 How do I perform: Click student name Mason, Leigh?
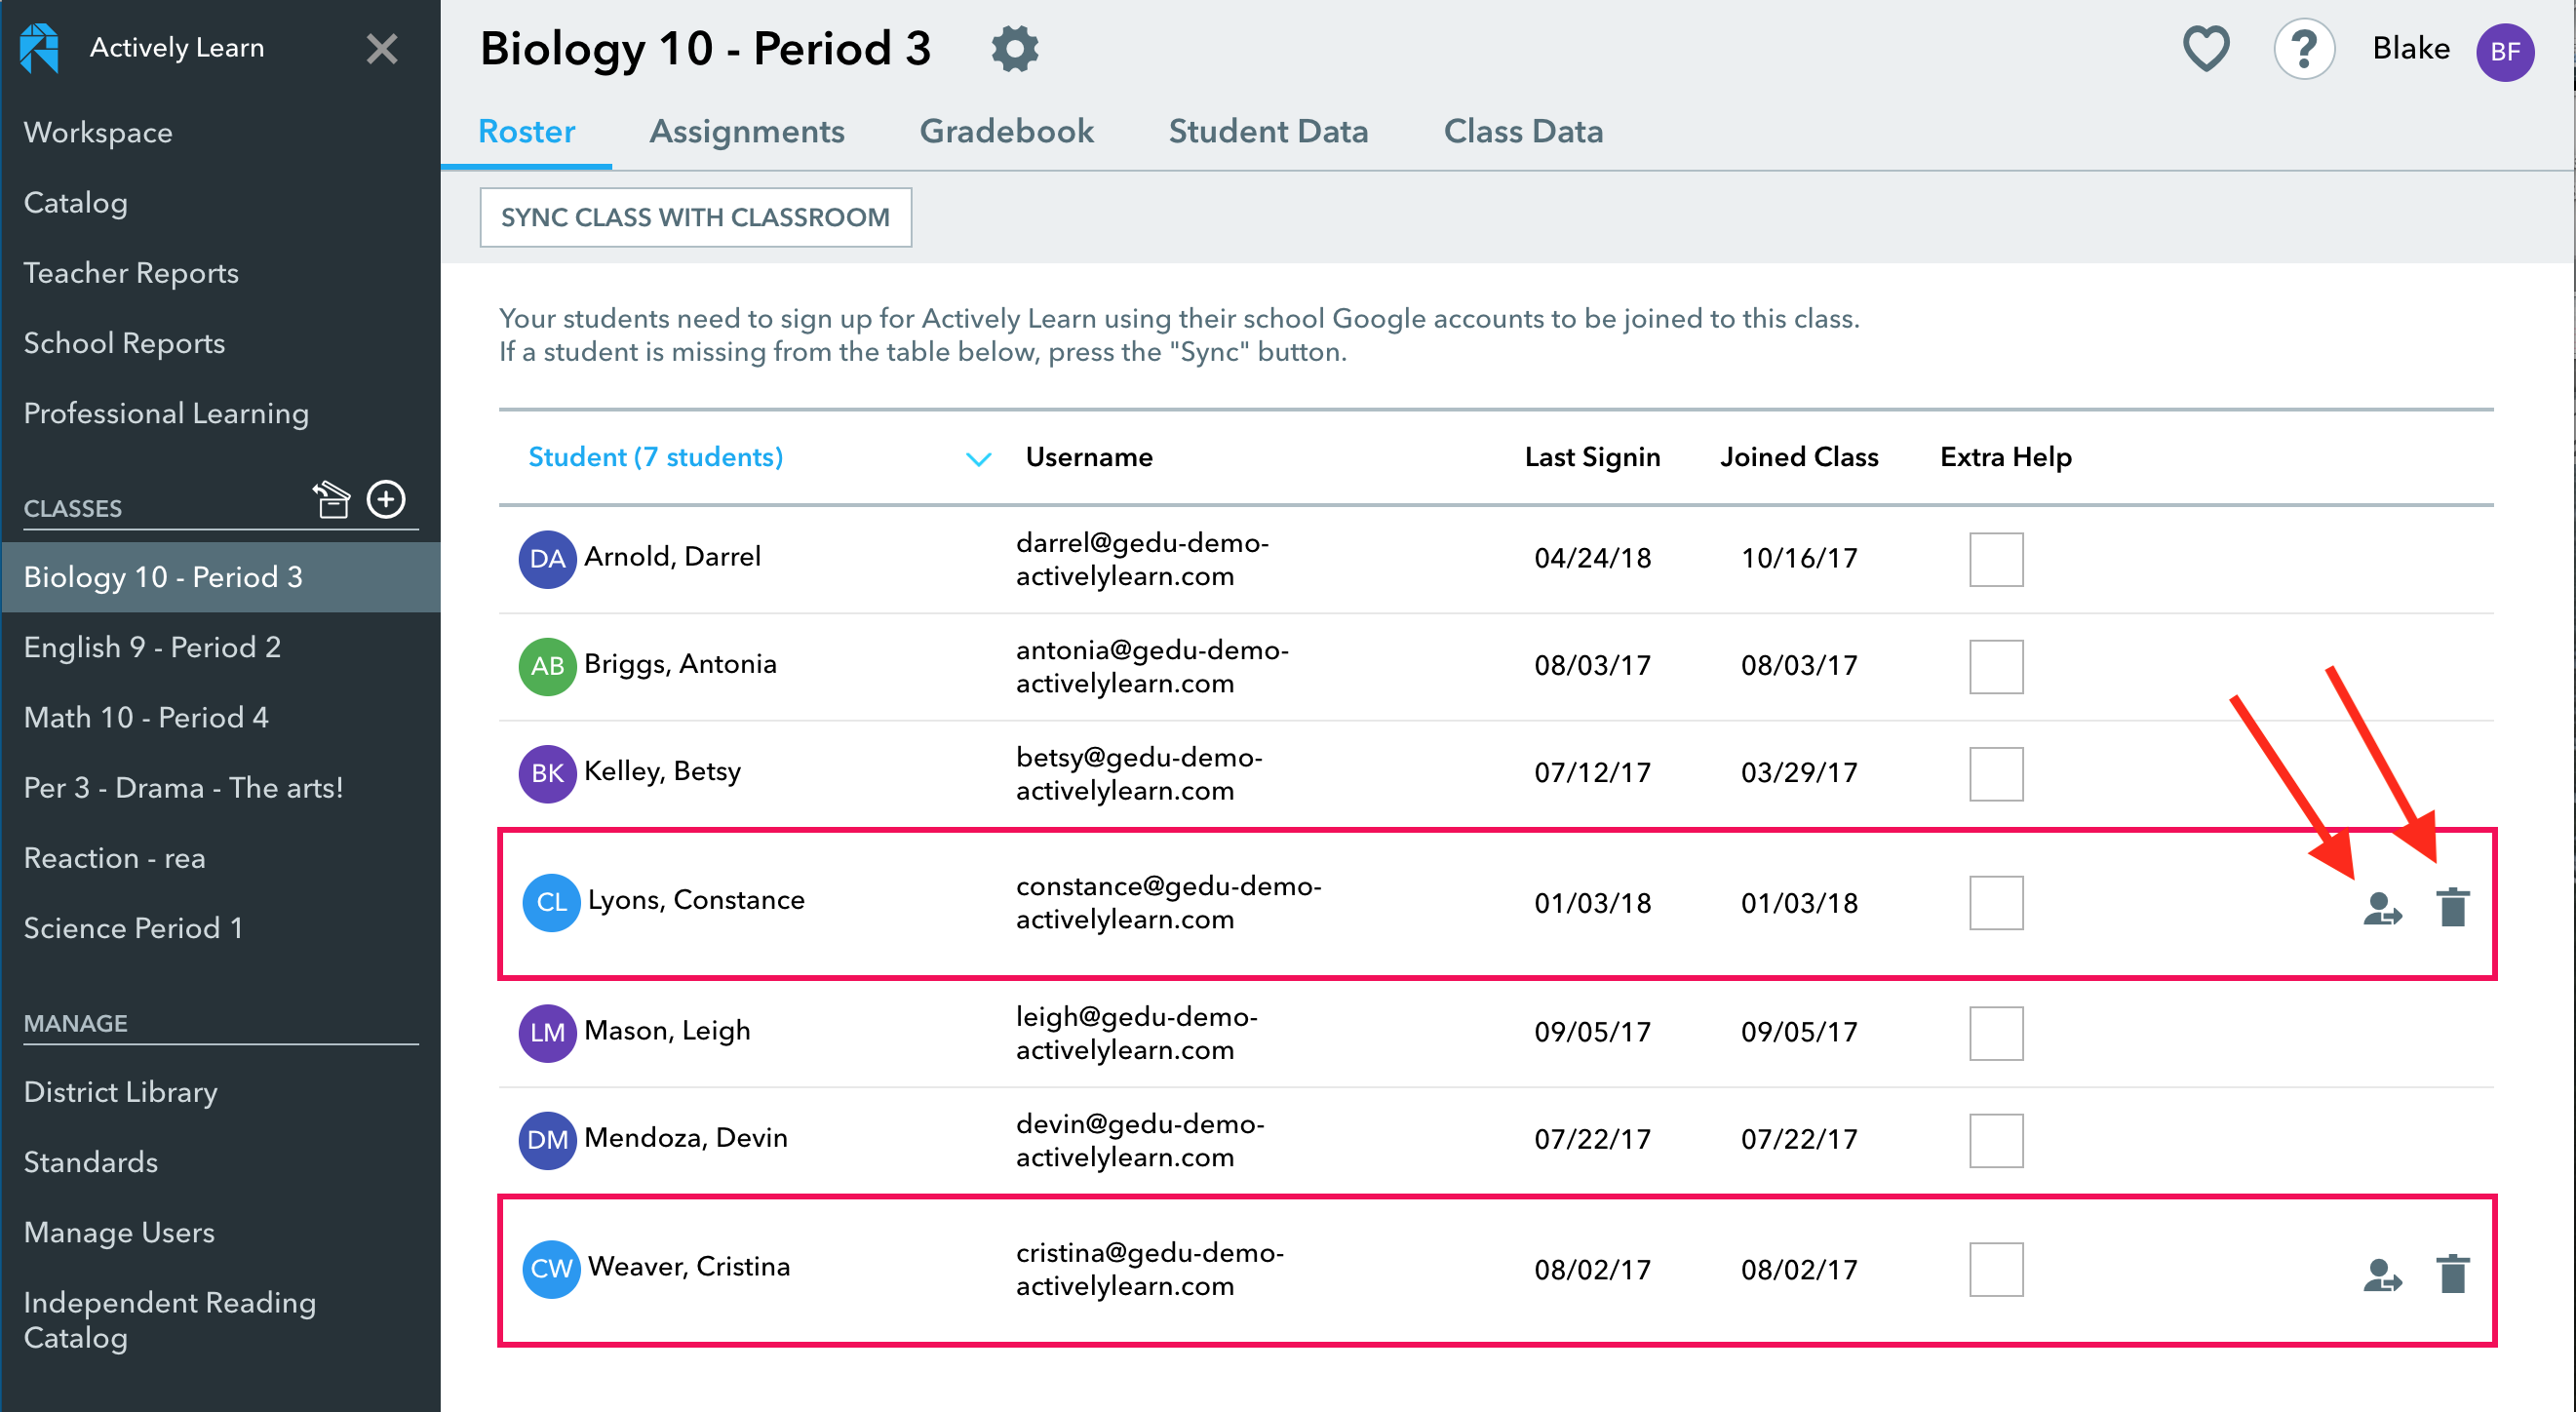pyautogui.click(x=667, y=1030)
